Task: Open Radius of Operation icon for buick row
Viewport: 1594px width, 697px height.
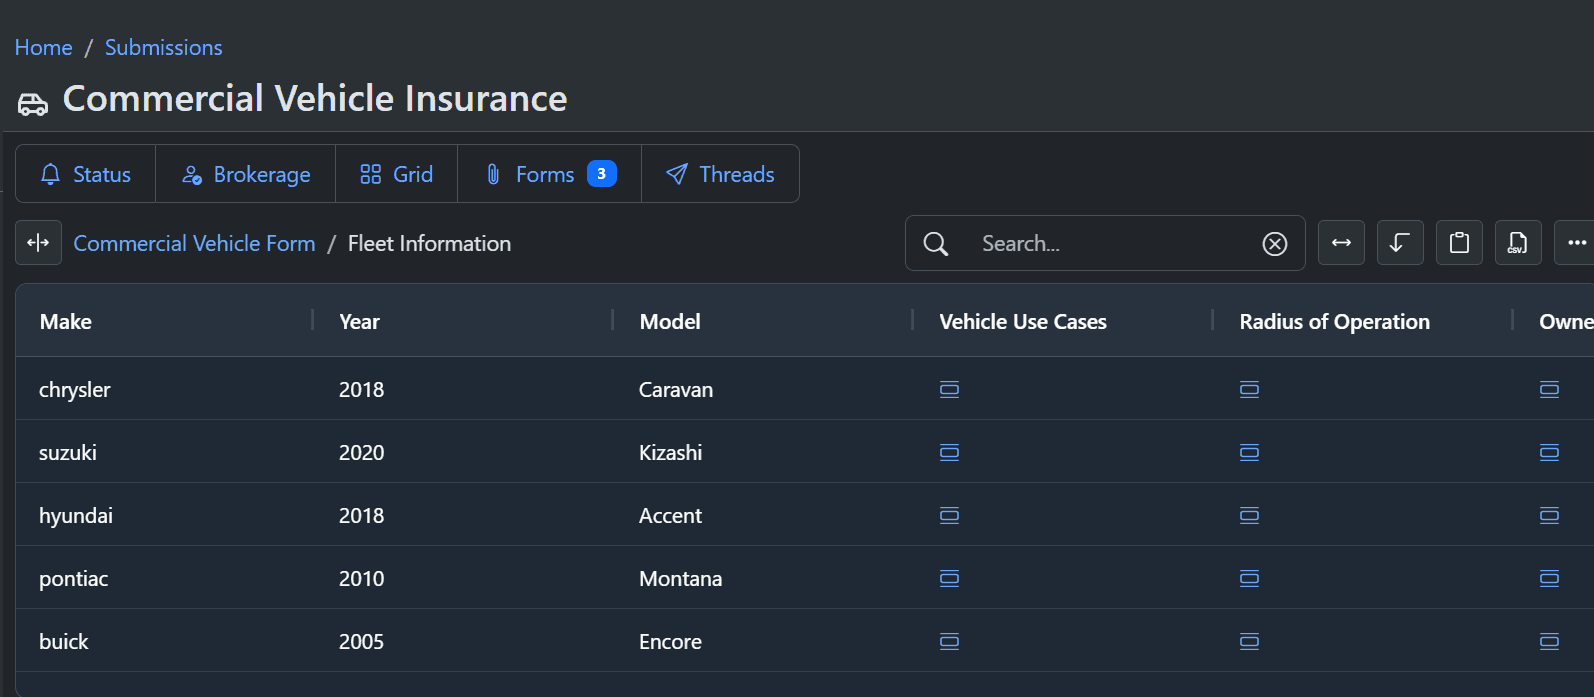Action: [1249, 641]
